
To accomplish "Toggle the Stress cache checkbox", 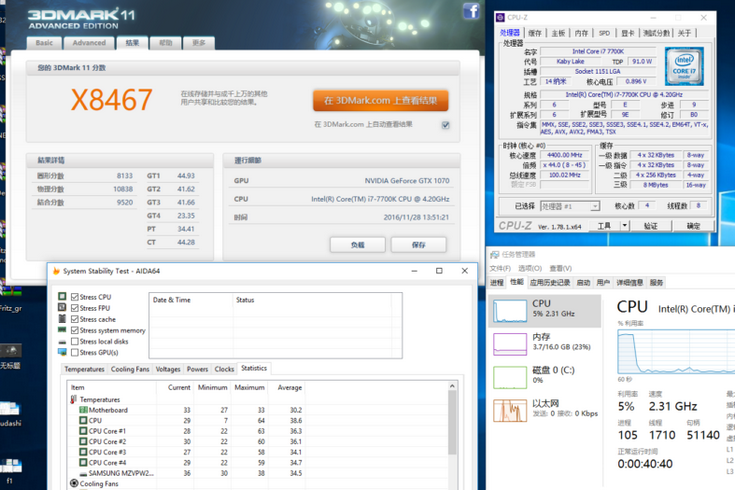I will pyautogui.click(x=75, y=319).
